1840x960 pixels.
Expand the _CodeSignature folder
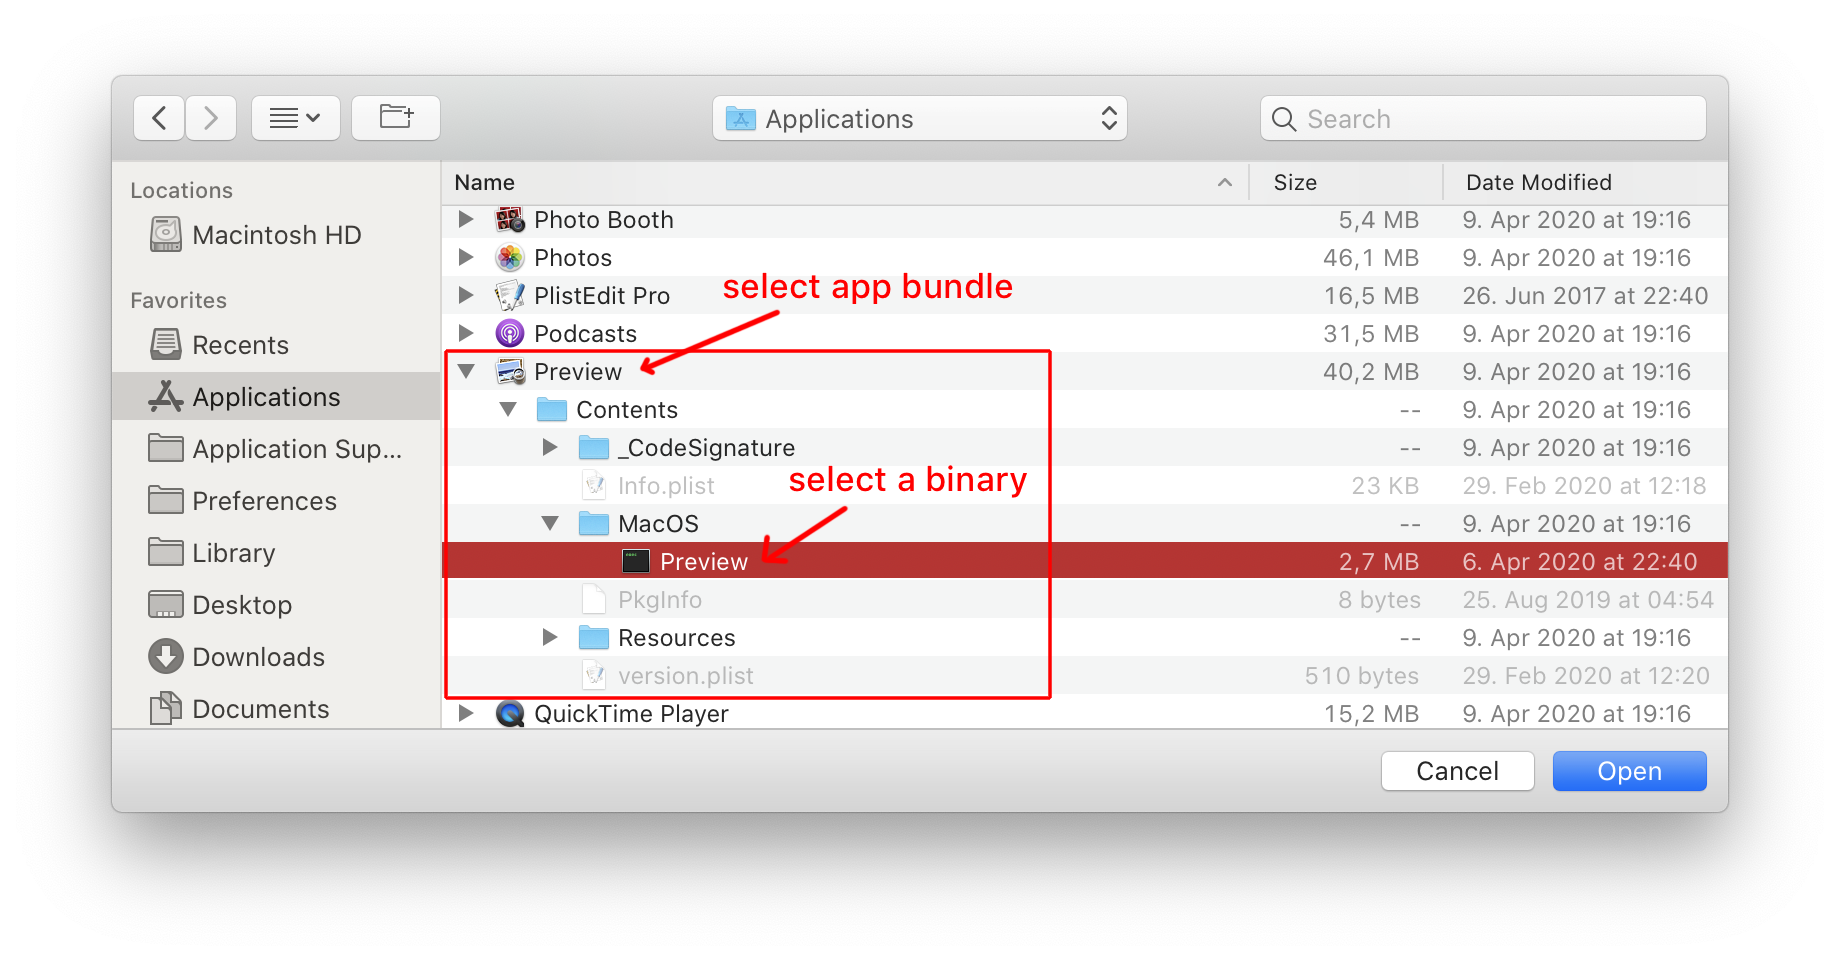[x=550, y=447]
